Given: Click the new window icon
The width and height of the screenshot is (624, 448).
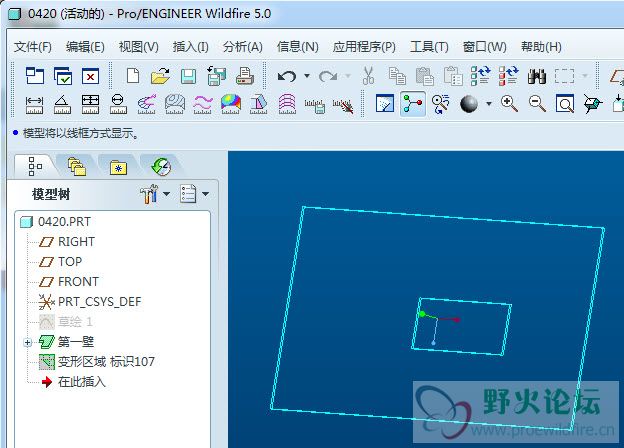Looking at the screenshot, I should (35, 76).
